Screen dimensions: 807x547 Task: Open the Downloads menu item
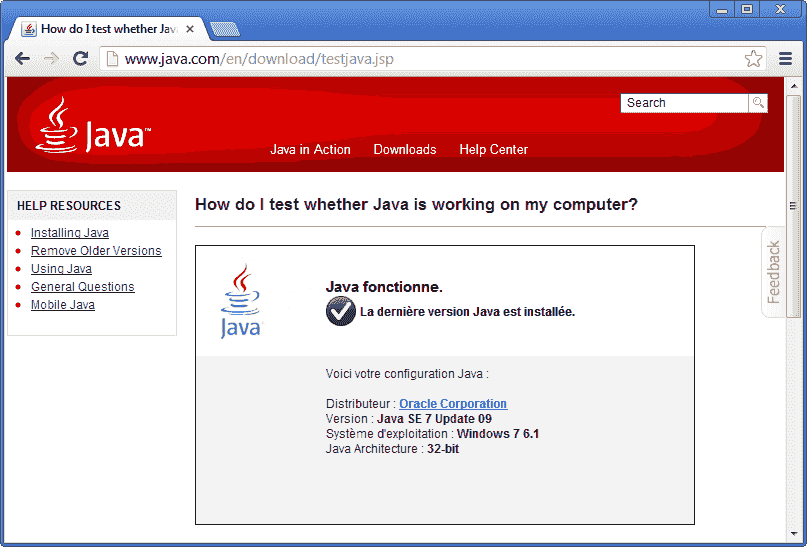pos(405,149)
